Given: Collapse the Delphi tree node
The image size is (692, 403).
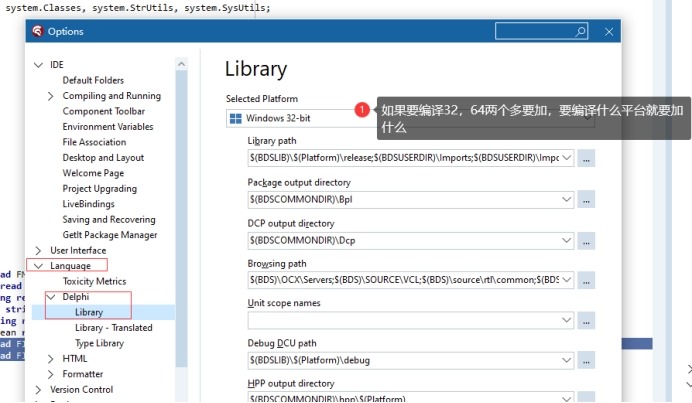Looking at the screenshot, I should (51, 297).
